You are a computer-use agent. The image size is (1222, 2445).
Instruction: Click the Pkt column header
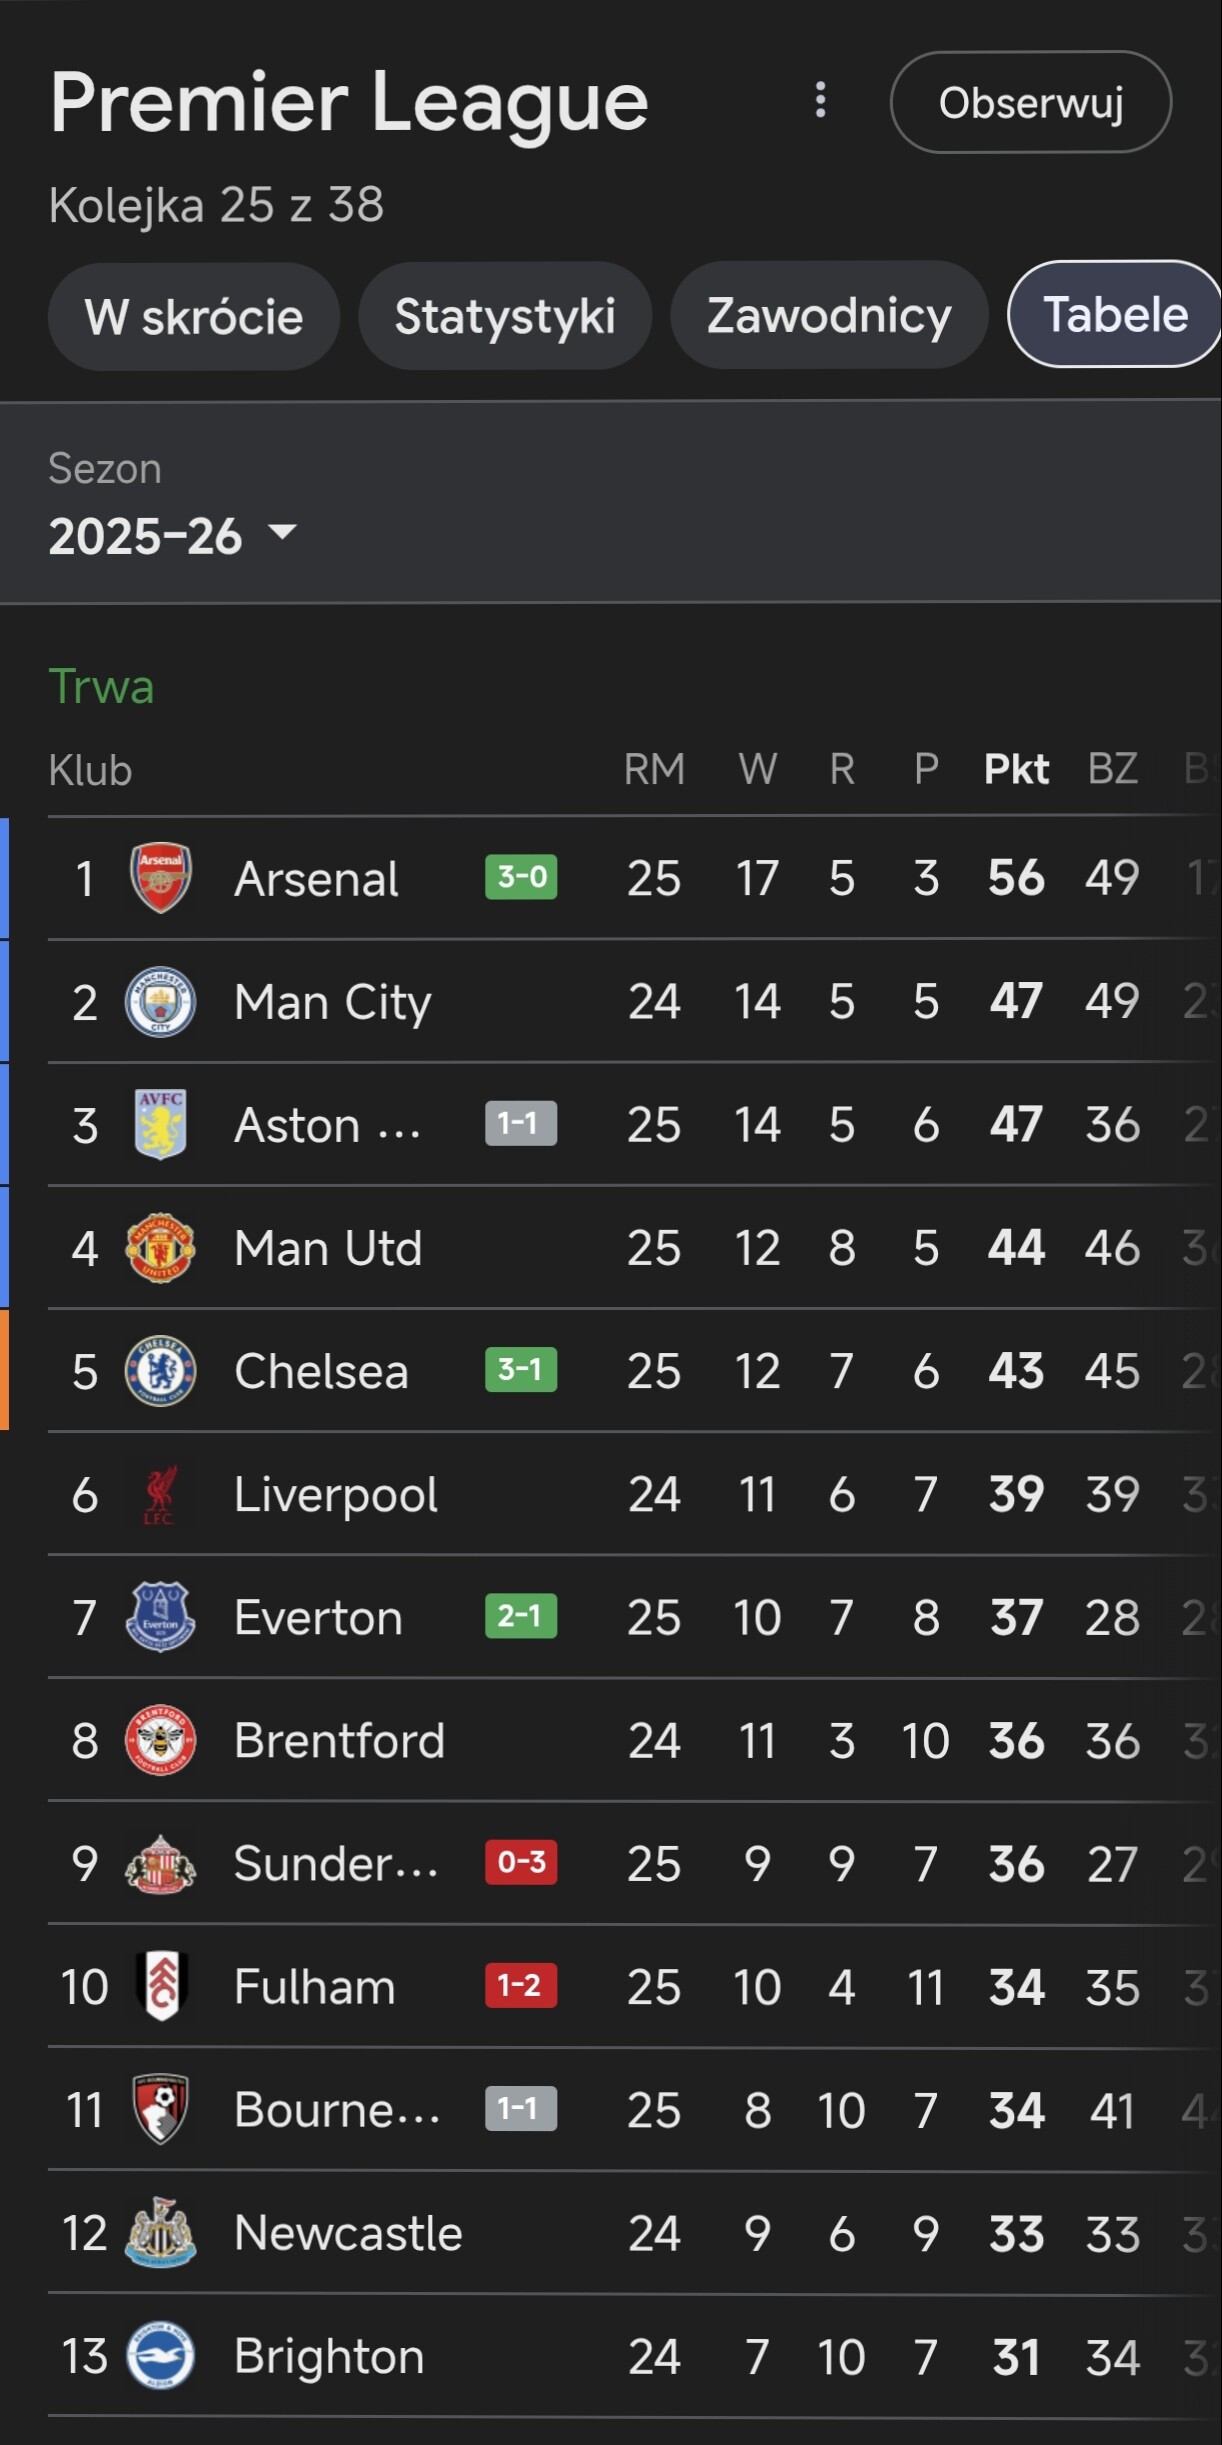coord(1016,769)
